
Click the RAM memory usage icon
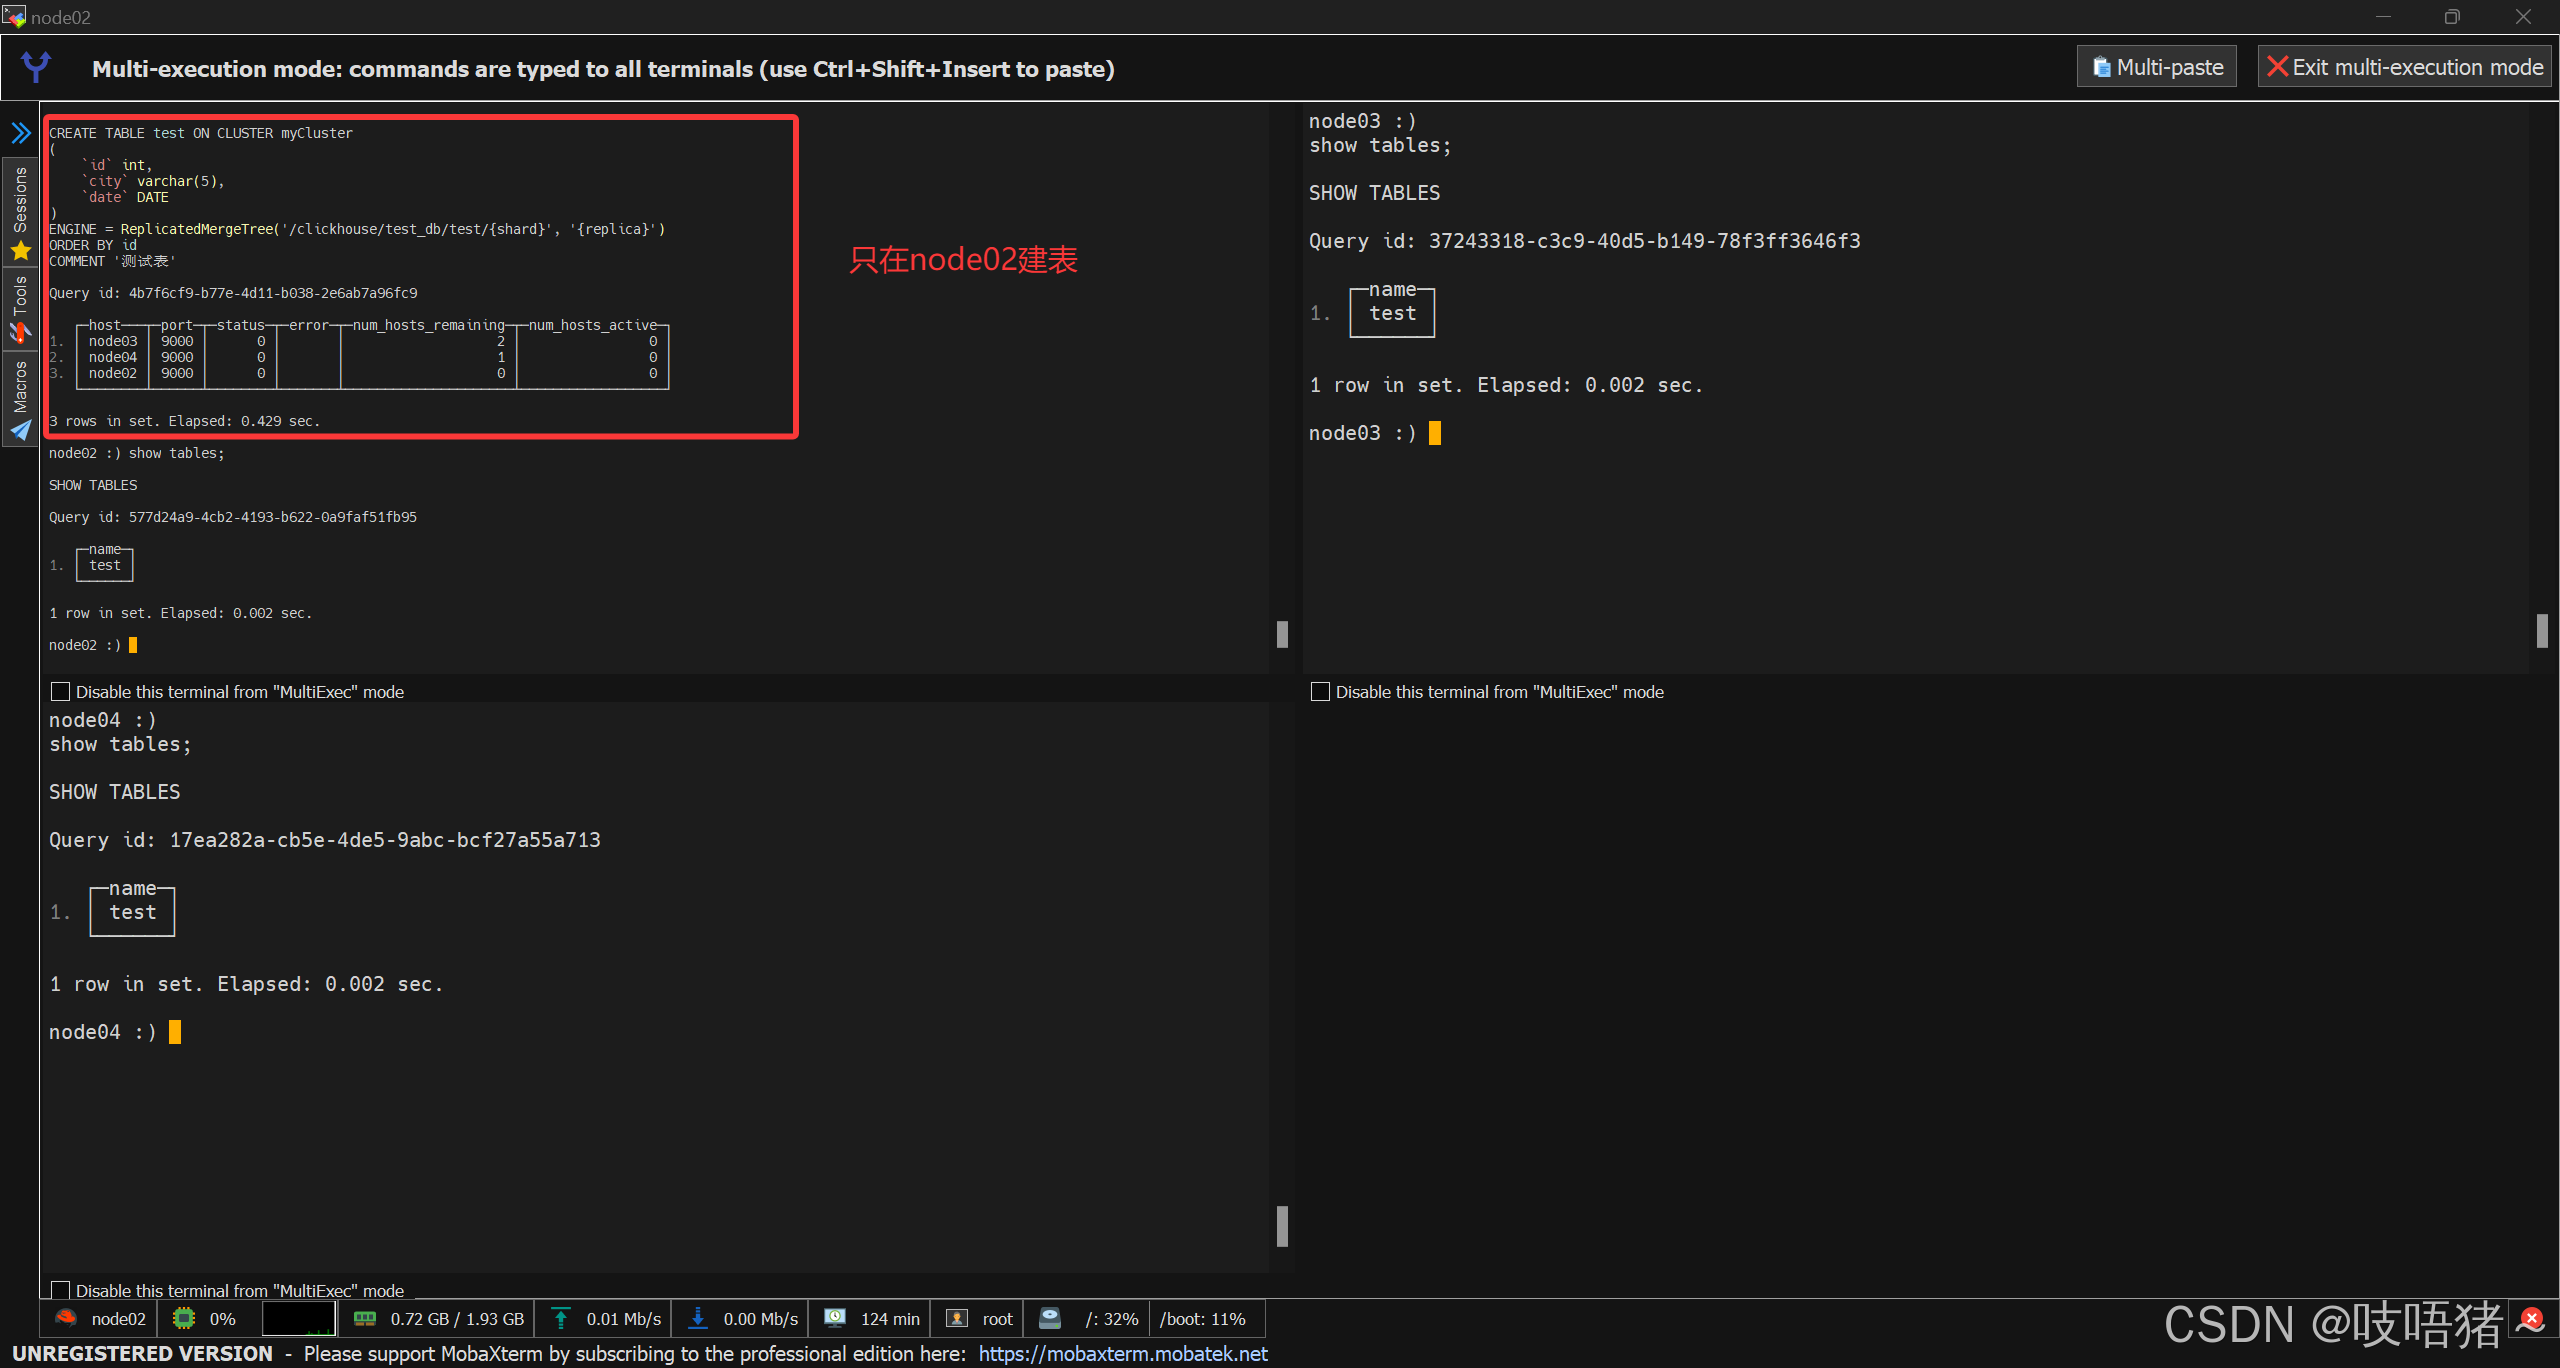click(x=365, y=1319)
